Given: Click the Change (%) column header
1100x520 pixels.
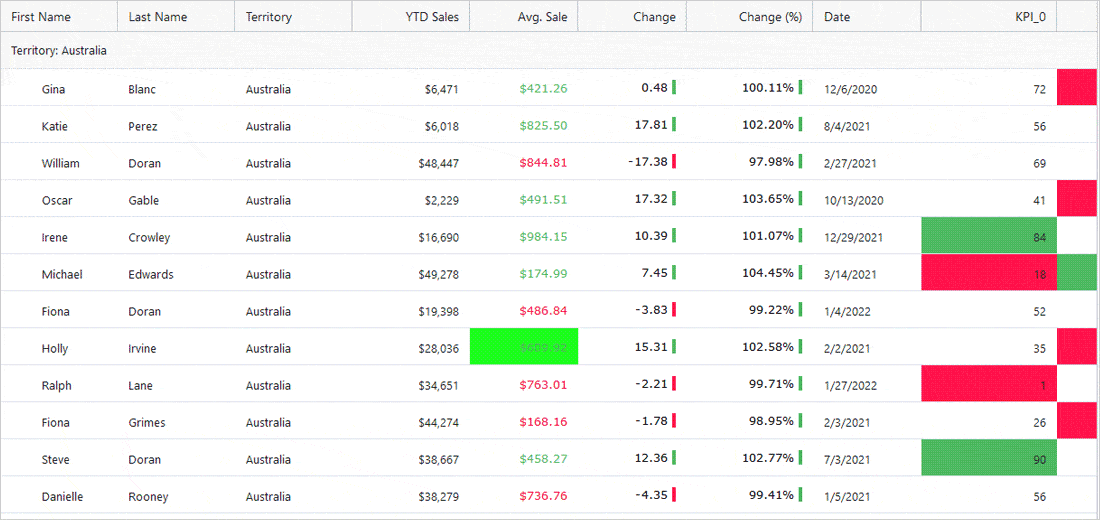Looking at the screenshot, I should pos(770,17).
